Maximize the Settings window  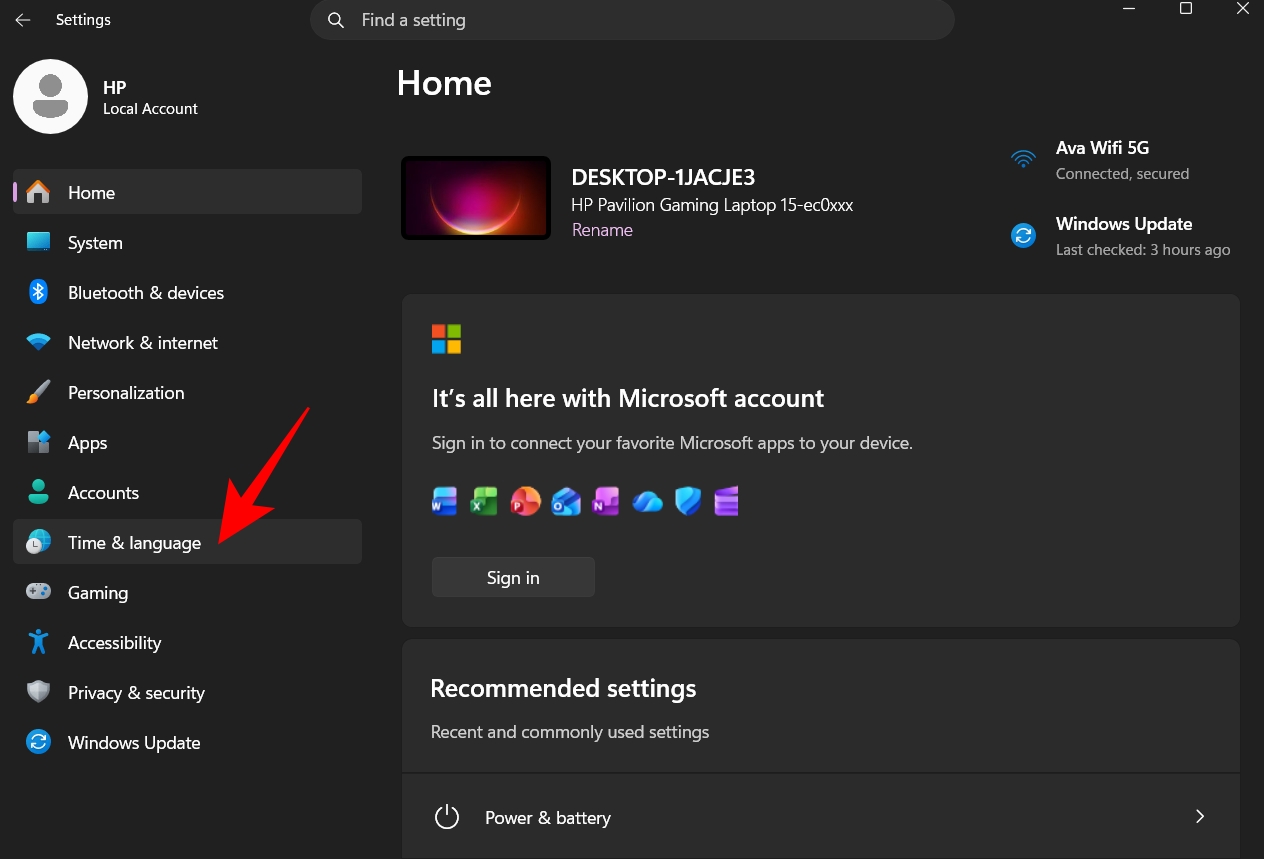[x=1186, y=9]
